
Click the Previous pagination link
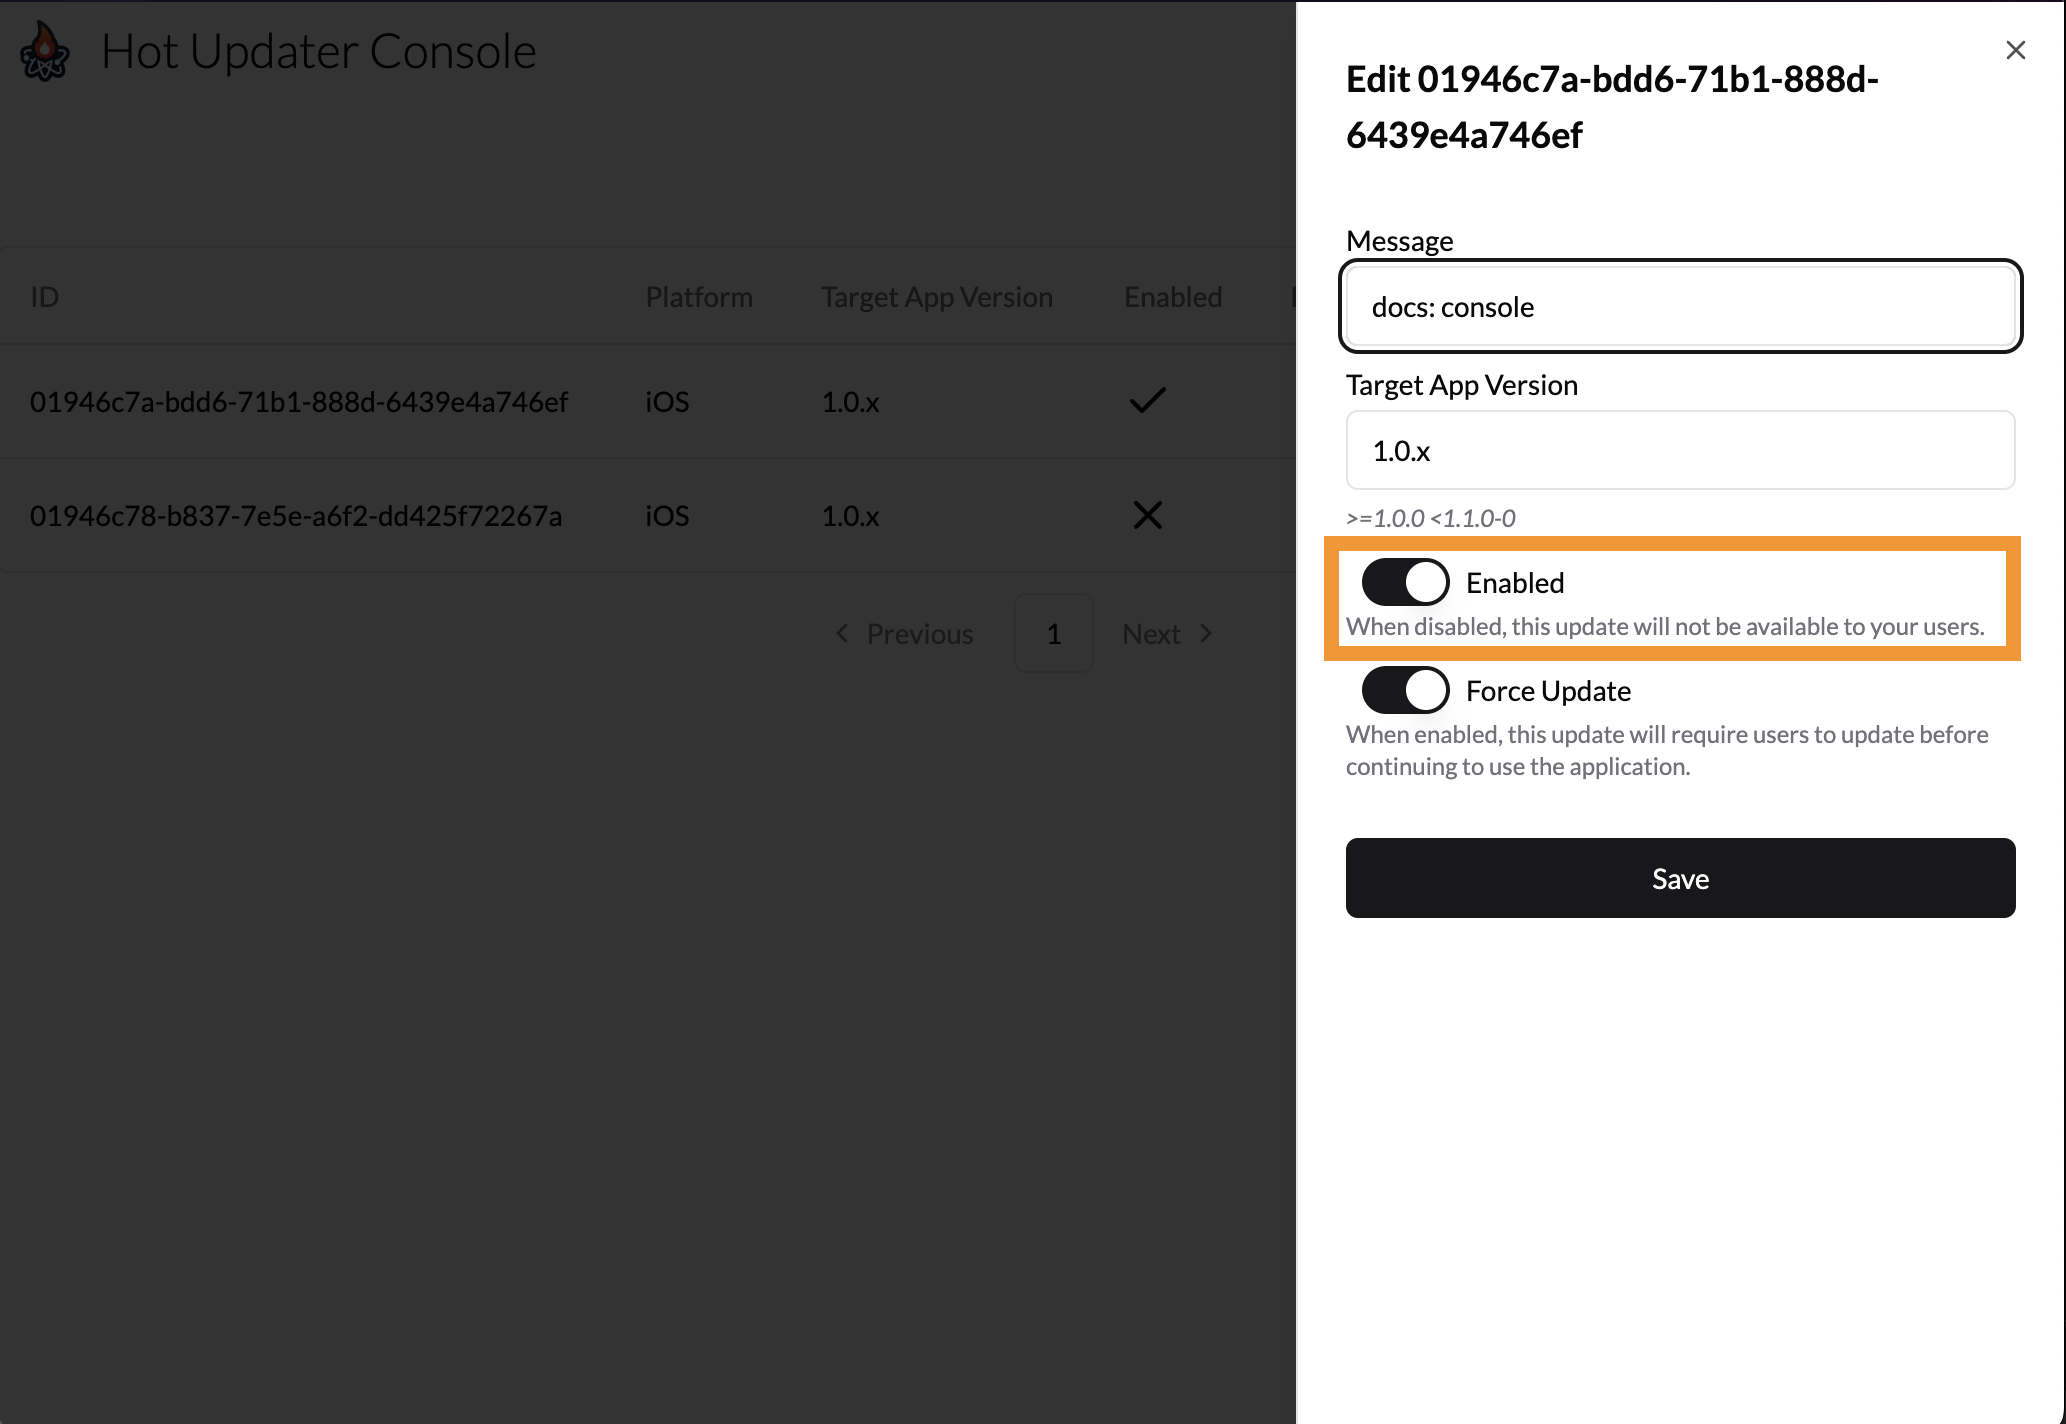[918, 634]
